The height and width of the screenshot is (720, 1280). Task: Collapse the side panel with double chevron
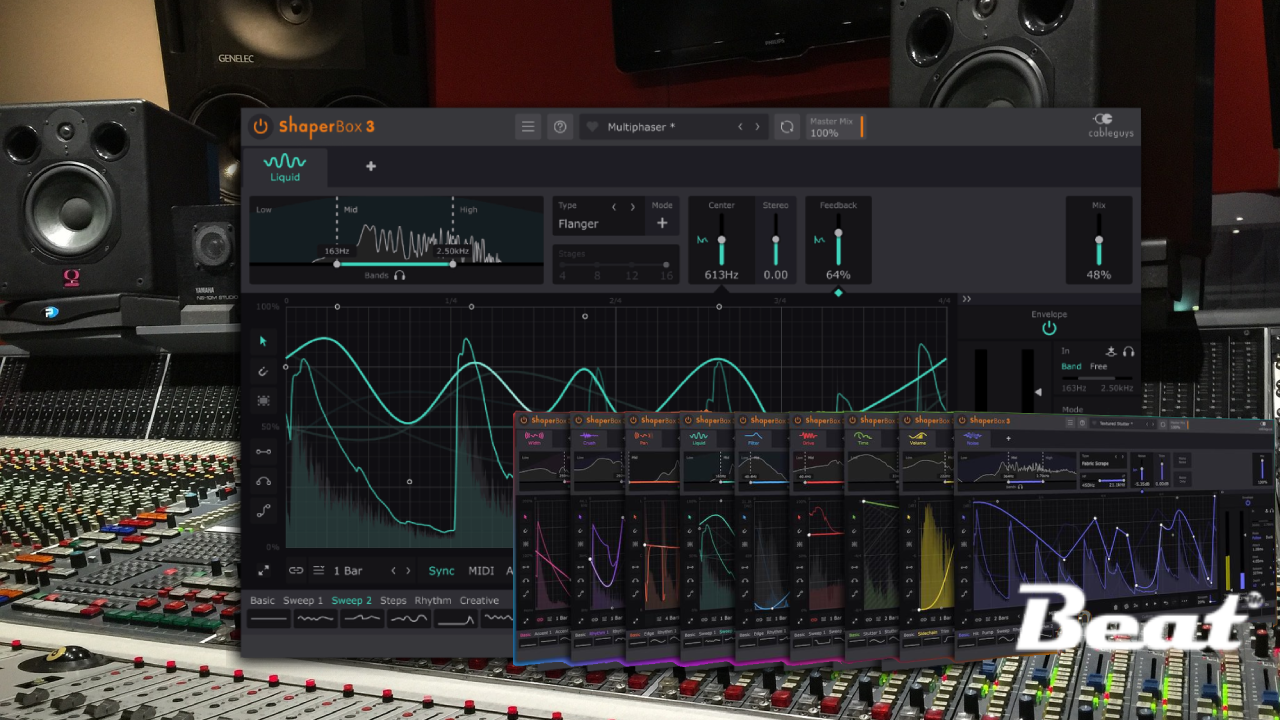[x=967, y=299]
